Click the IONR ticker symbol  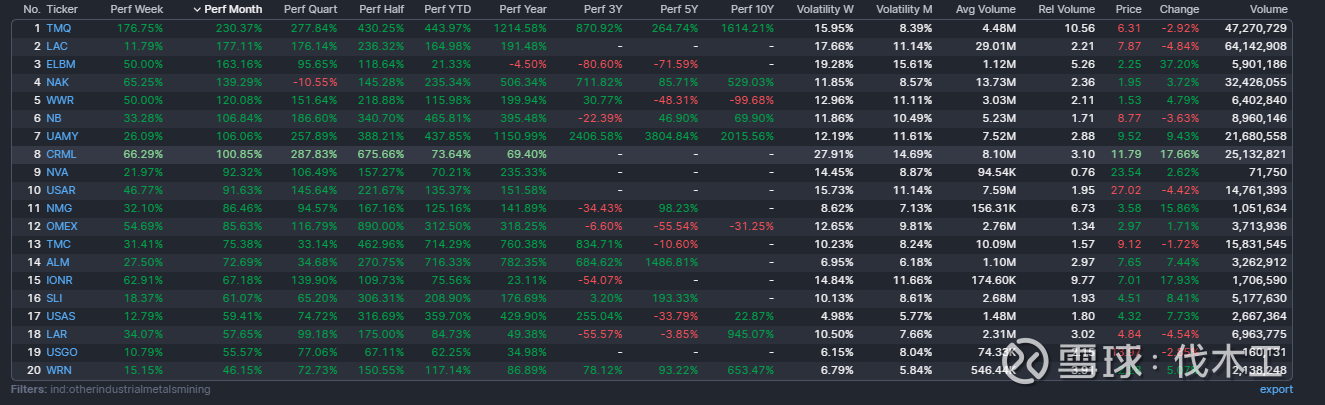[61, 280]
